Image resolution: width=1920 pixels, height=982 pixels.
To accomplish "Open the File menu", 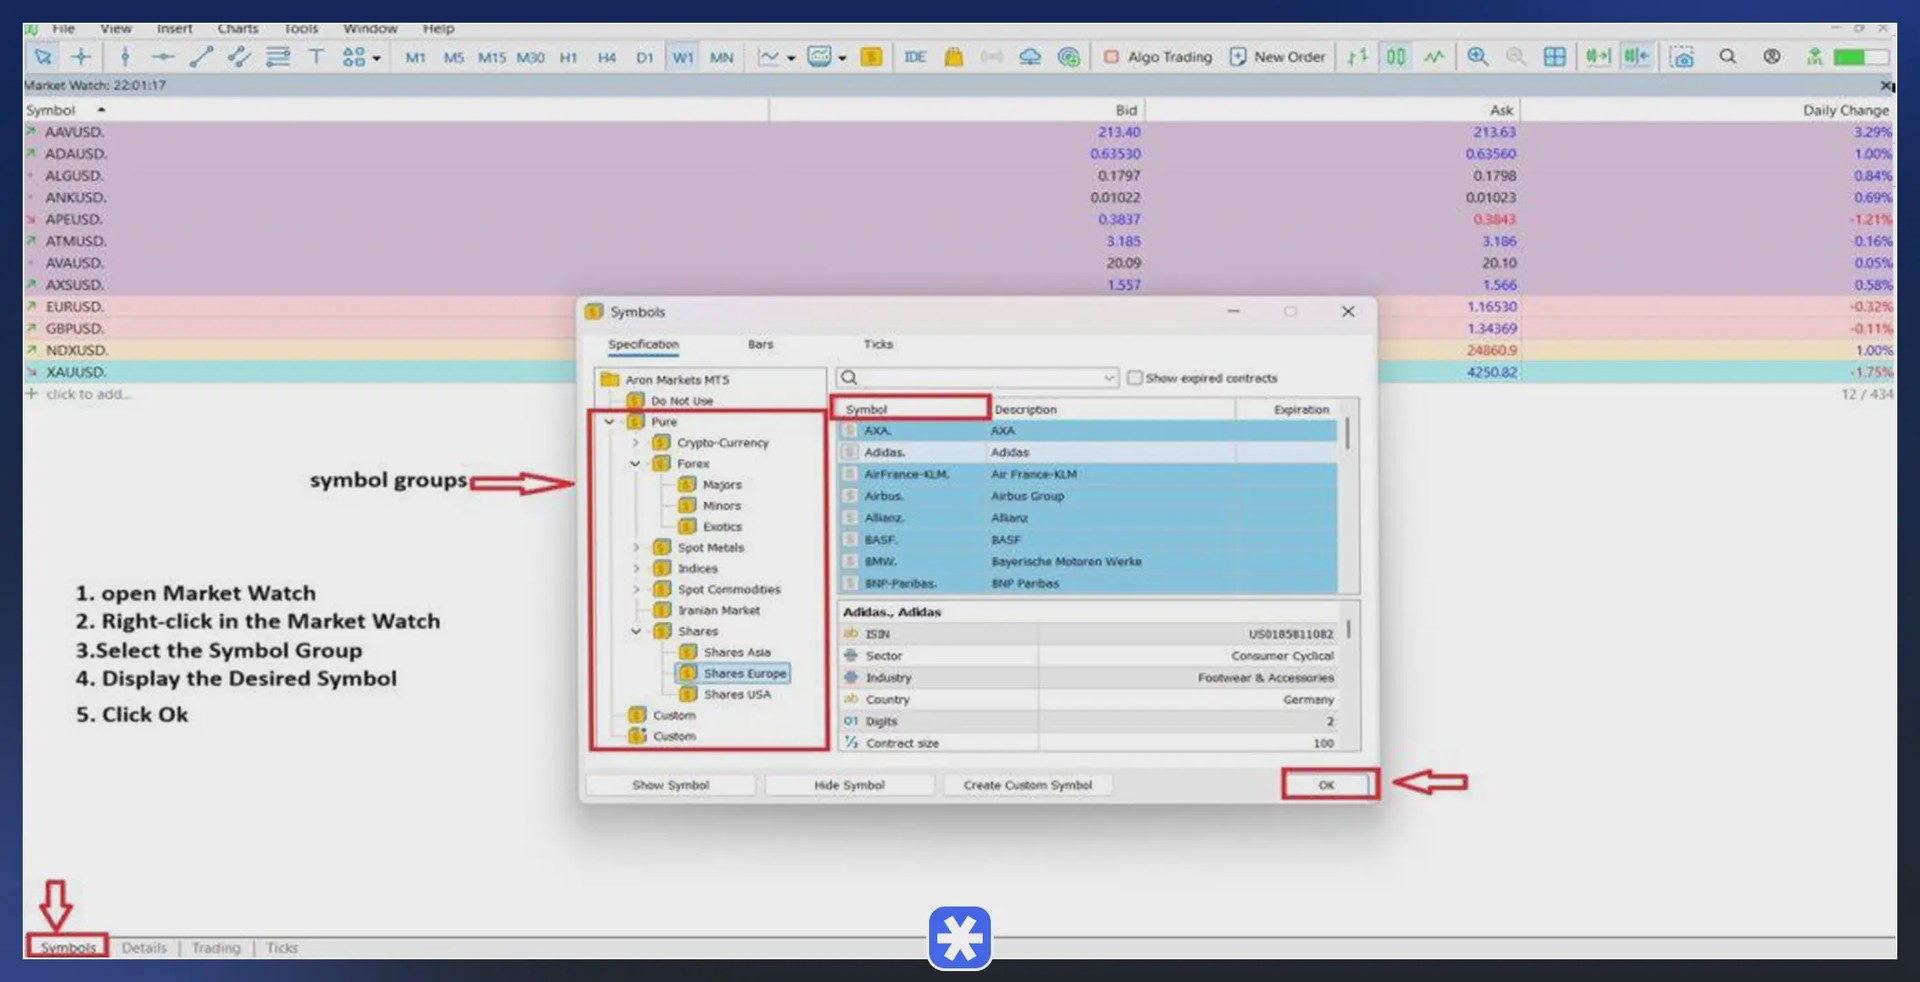I will [64, 29].
